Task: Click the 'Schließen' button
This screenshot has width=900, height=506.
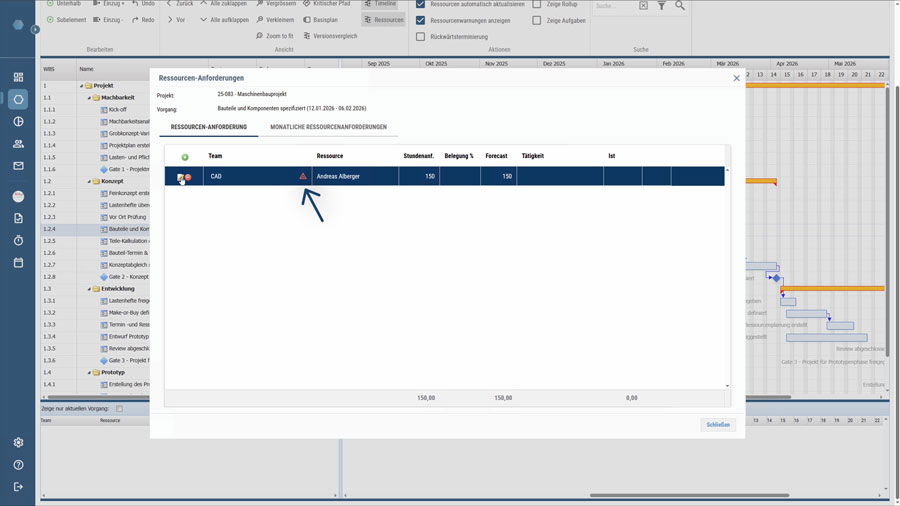Action: [x=718, y=425]
